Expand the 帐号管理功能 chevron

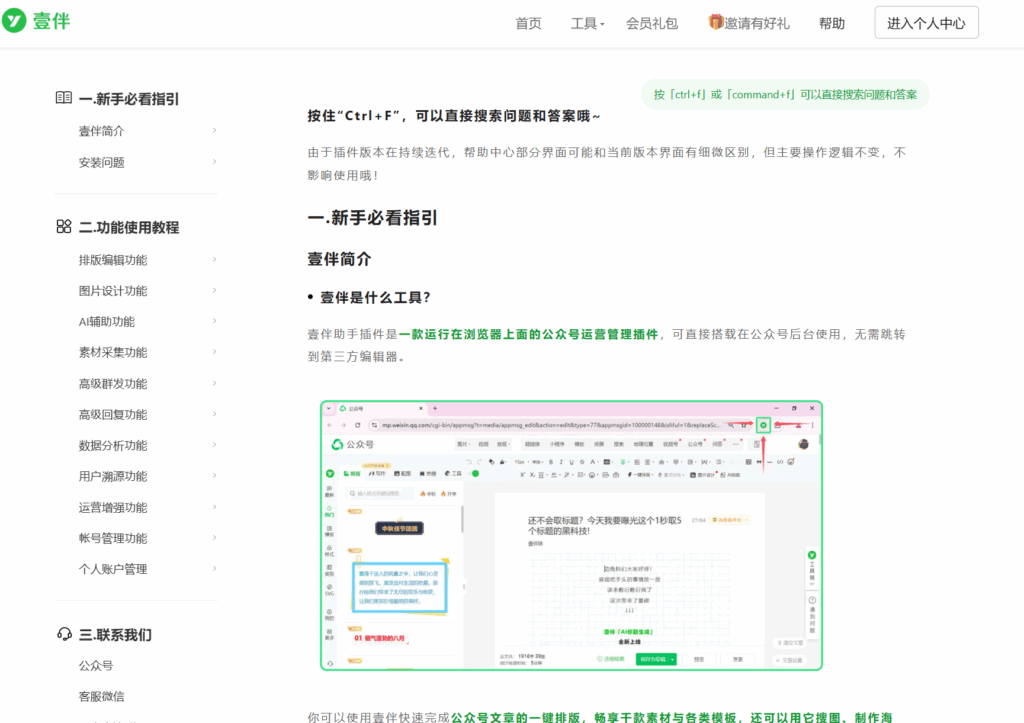click(214, 538)
